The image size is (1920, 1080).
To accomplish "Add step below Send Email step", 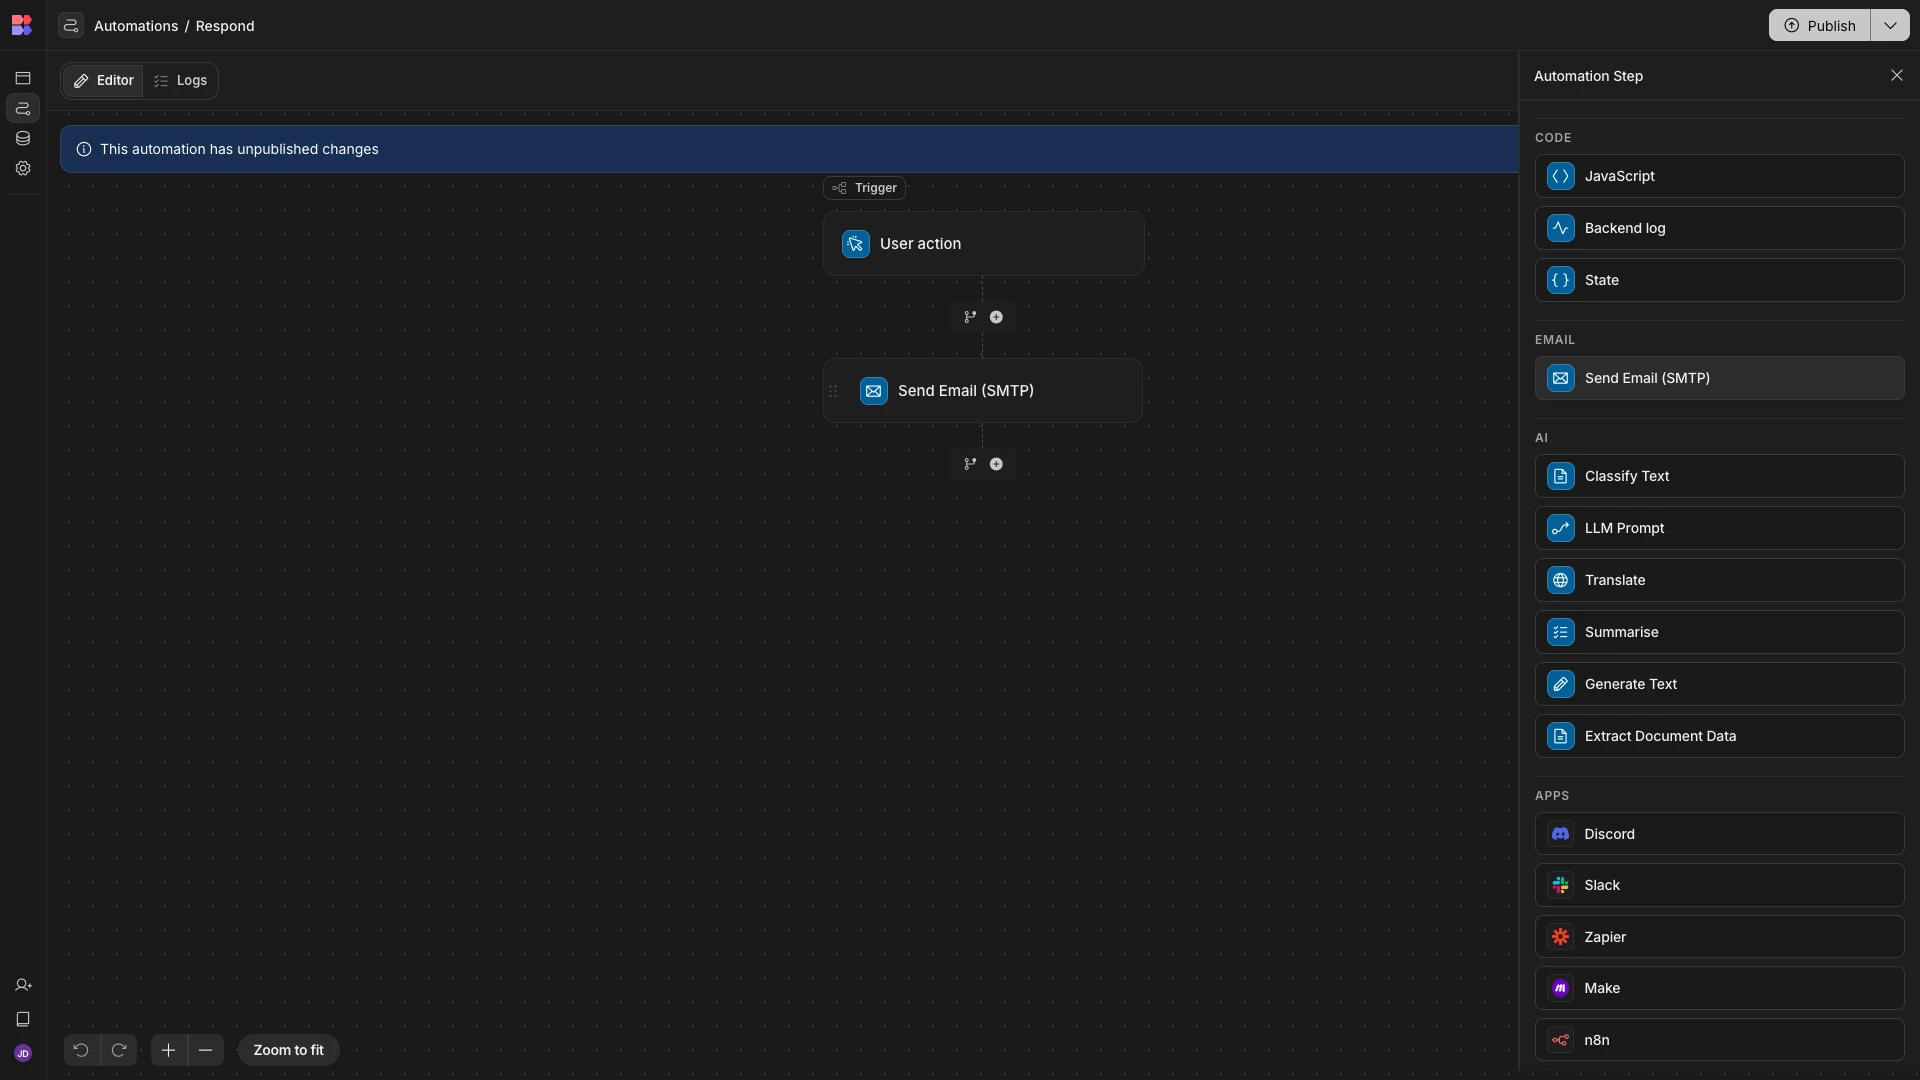I will [x=996, y=464].
